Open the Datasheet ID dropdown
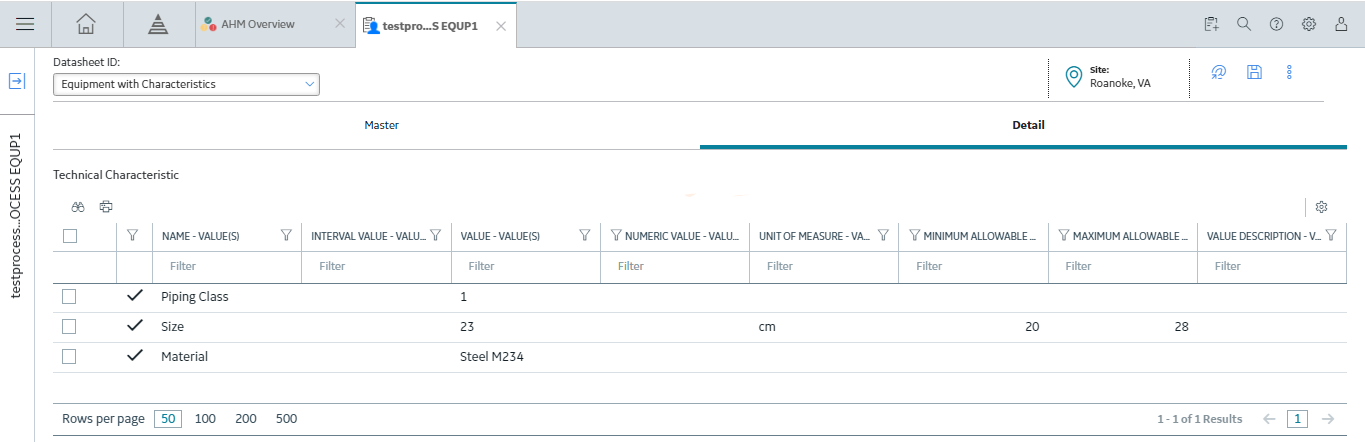Image resolution: width=1365 pixels, height=442 pixels. [x=186, y=84]
